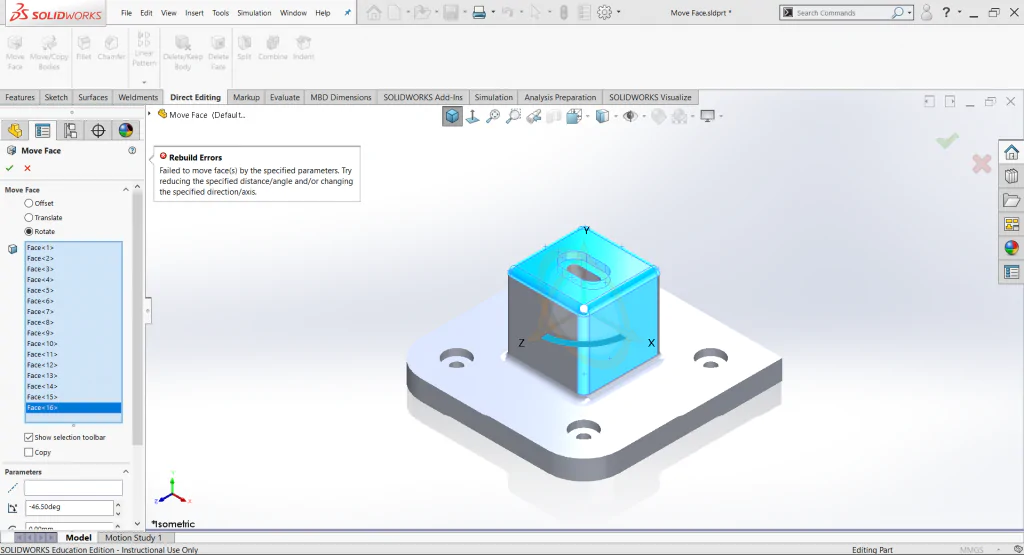Open the Tools menu
This screenshot has height=555, width=1024.
coord(221,12)
